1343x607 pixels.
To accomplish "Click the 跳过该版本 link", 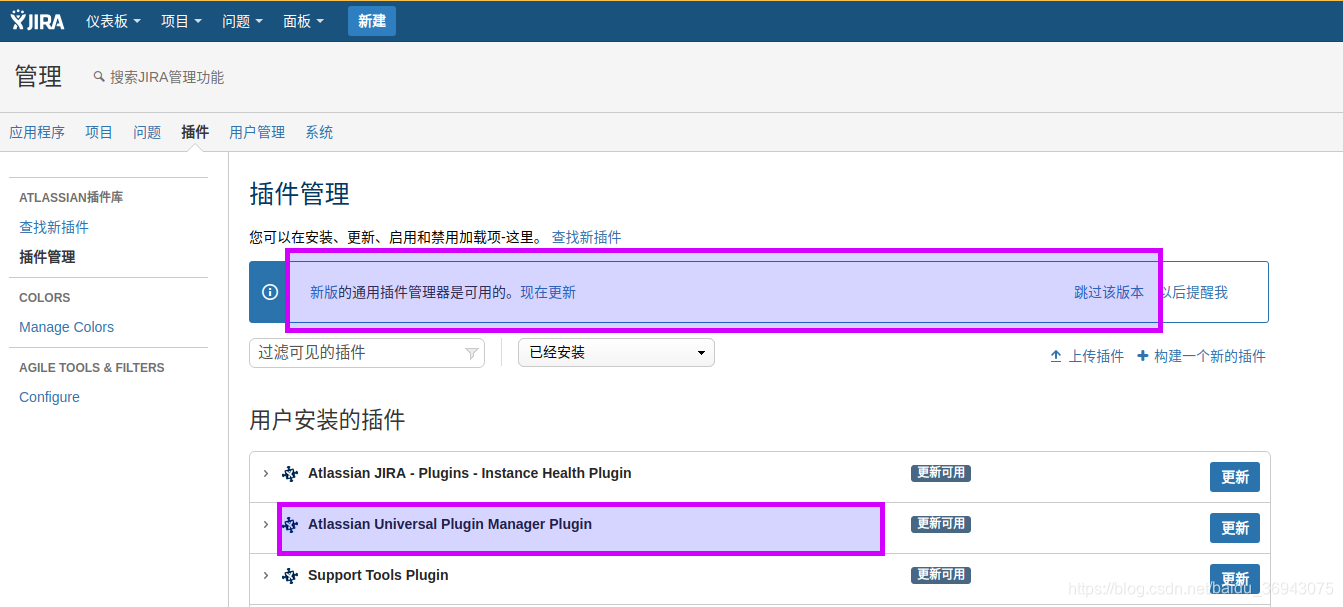I will pos(1109,292).
